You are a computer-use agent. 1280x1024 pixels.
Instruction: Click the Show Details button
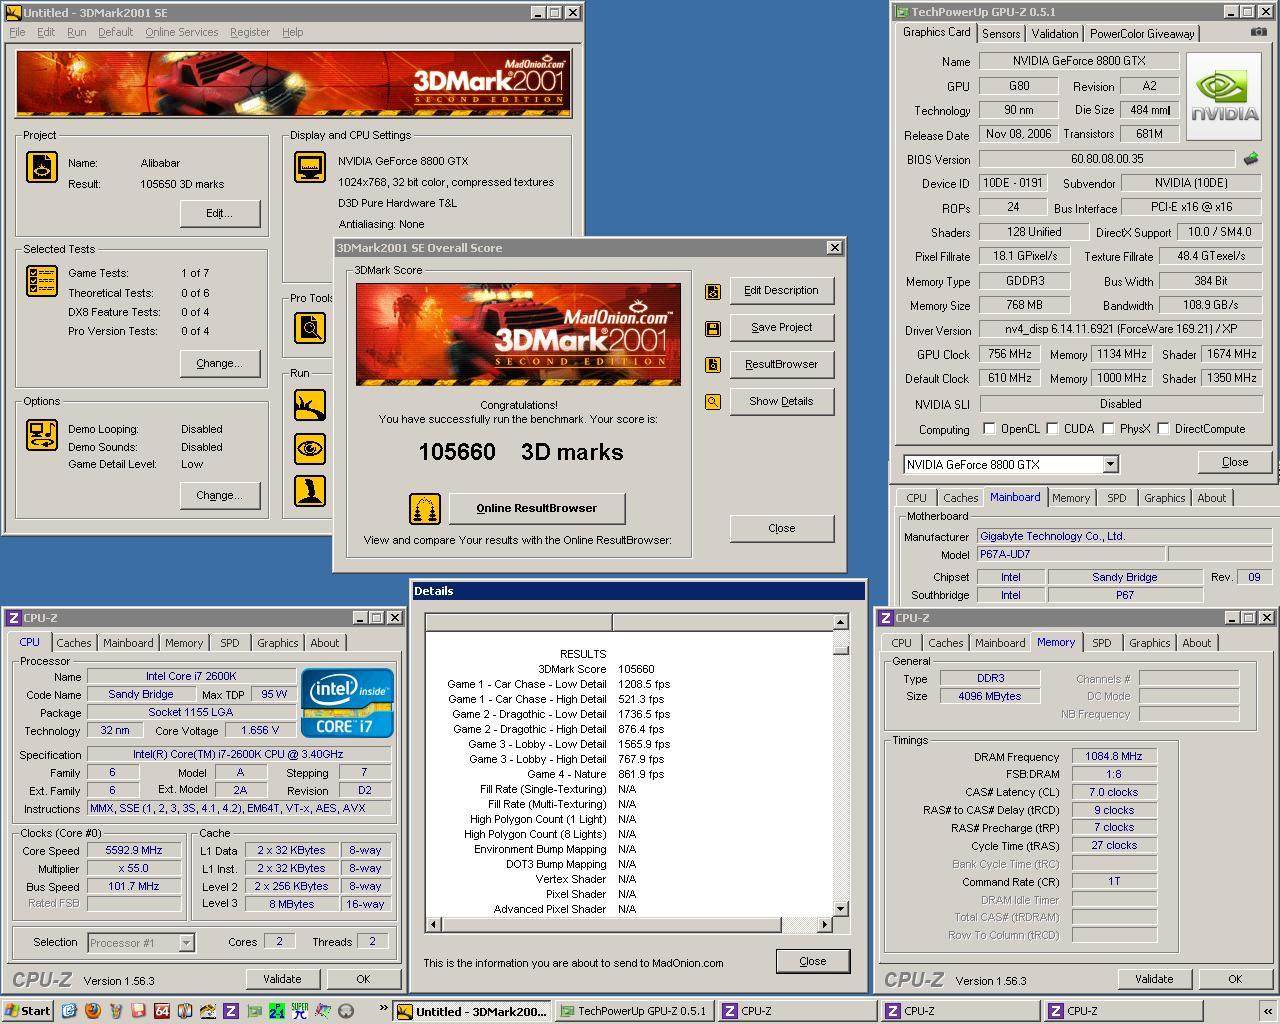781,402
